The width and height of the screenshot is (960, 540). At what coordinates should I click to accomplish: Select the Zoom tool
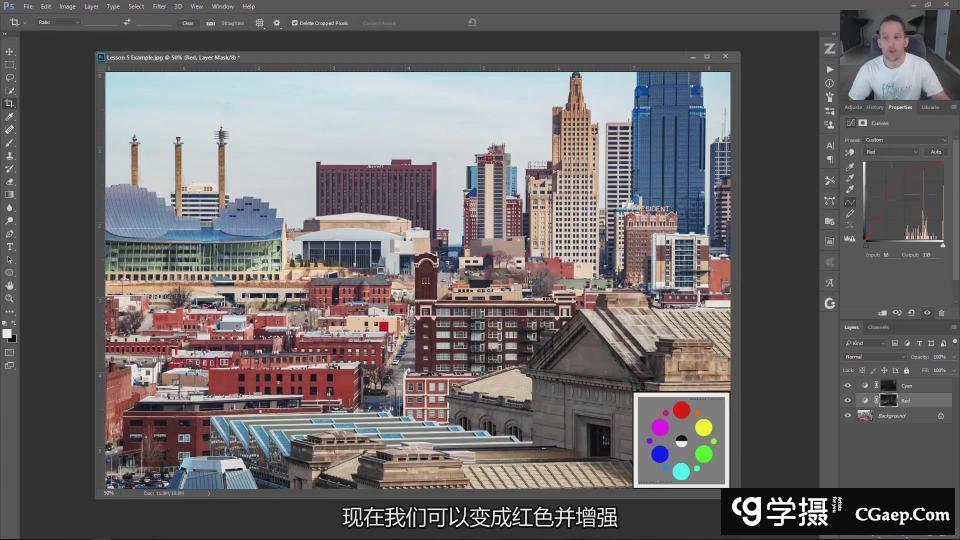10,298
